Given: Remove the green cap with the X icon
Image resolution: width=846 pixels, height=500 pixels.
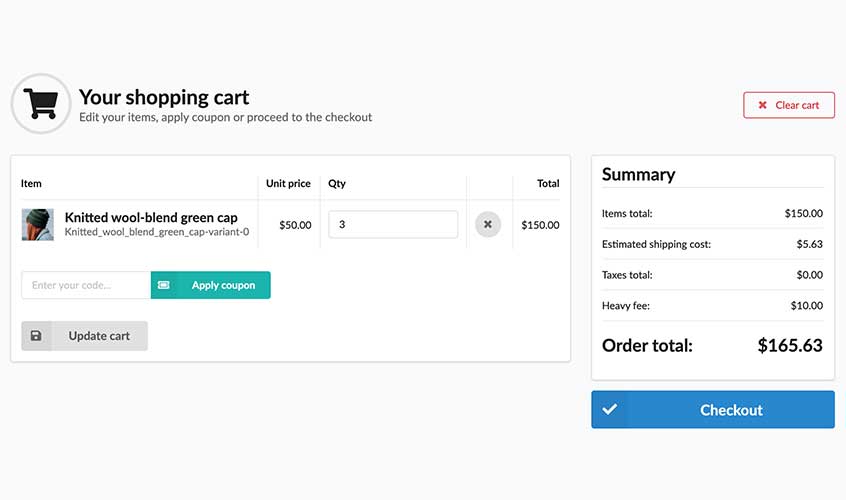Looking at the screenshot, I should pyautogui.click(x=487, y=225).
